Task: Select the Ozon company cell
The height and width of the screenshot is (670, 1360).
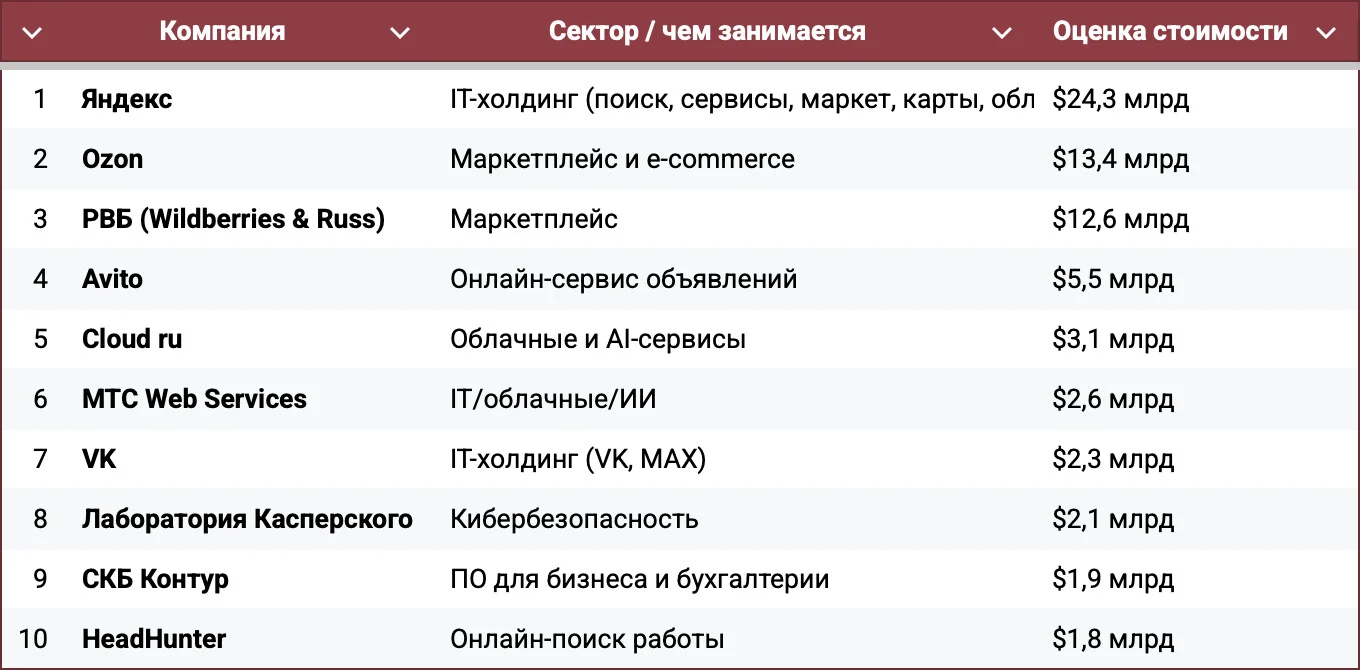Action: (x=112, y=159)
